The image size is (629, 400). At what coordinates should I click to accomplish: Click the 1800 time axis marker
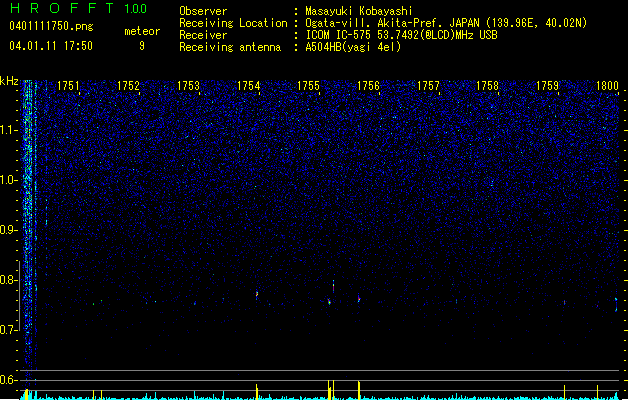[x=607, y=86]
